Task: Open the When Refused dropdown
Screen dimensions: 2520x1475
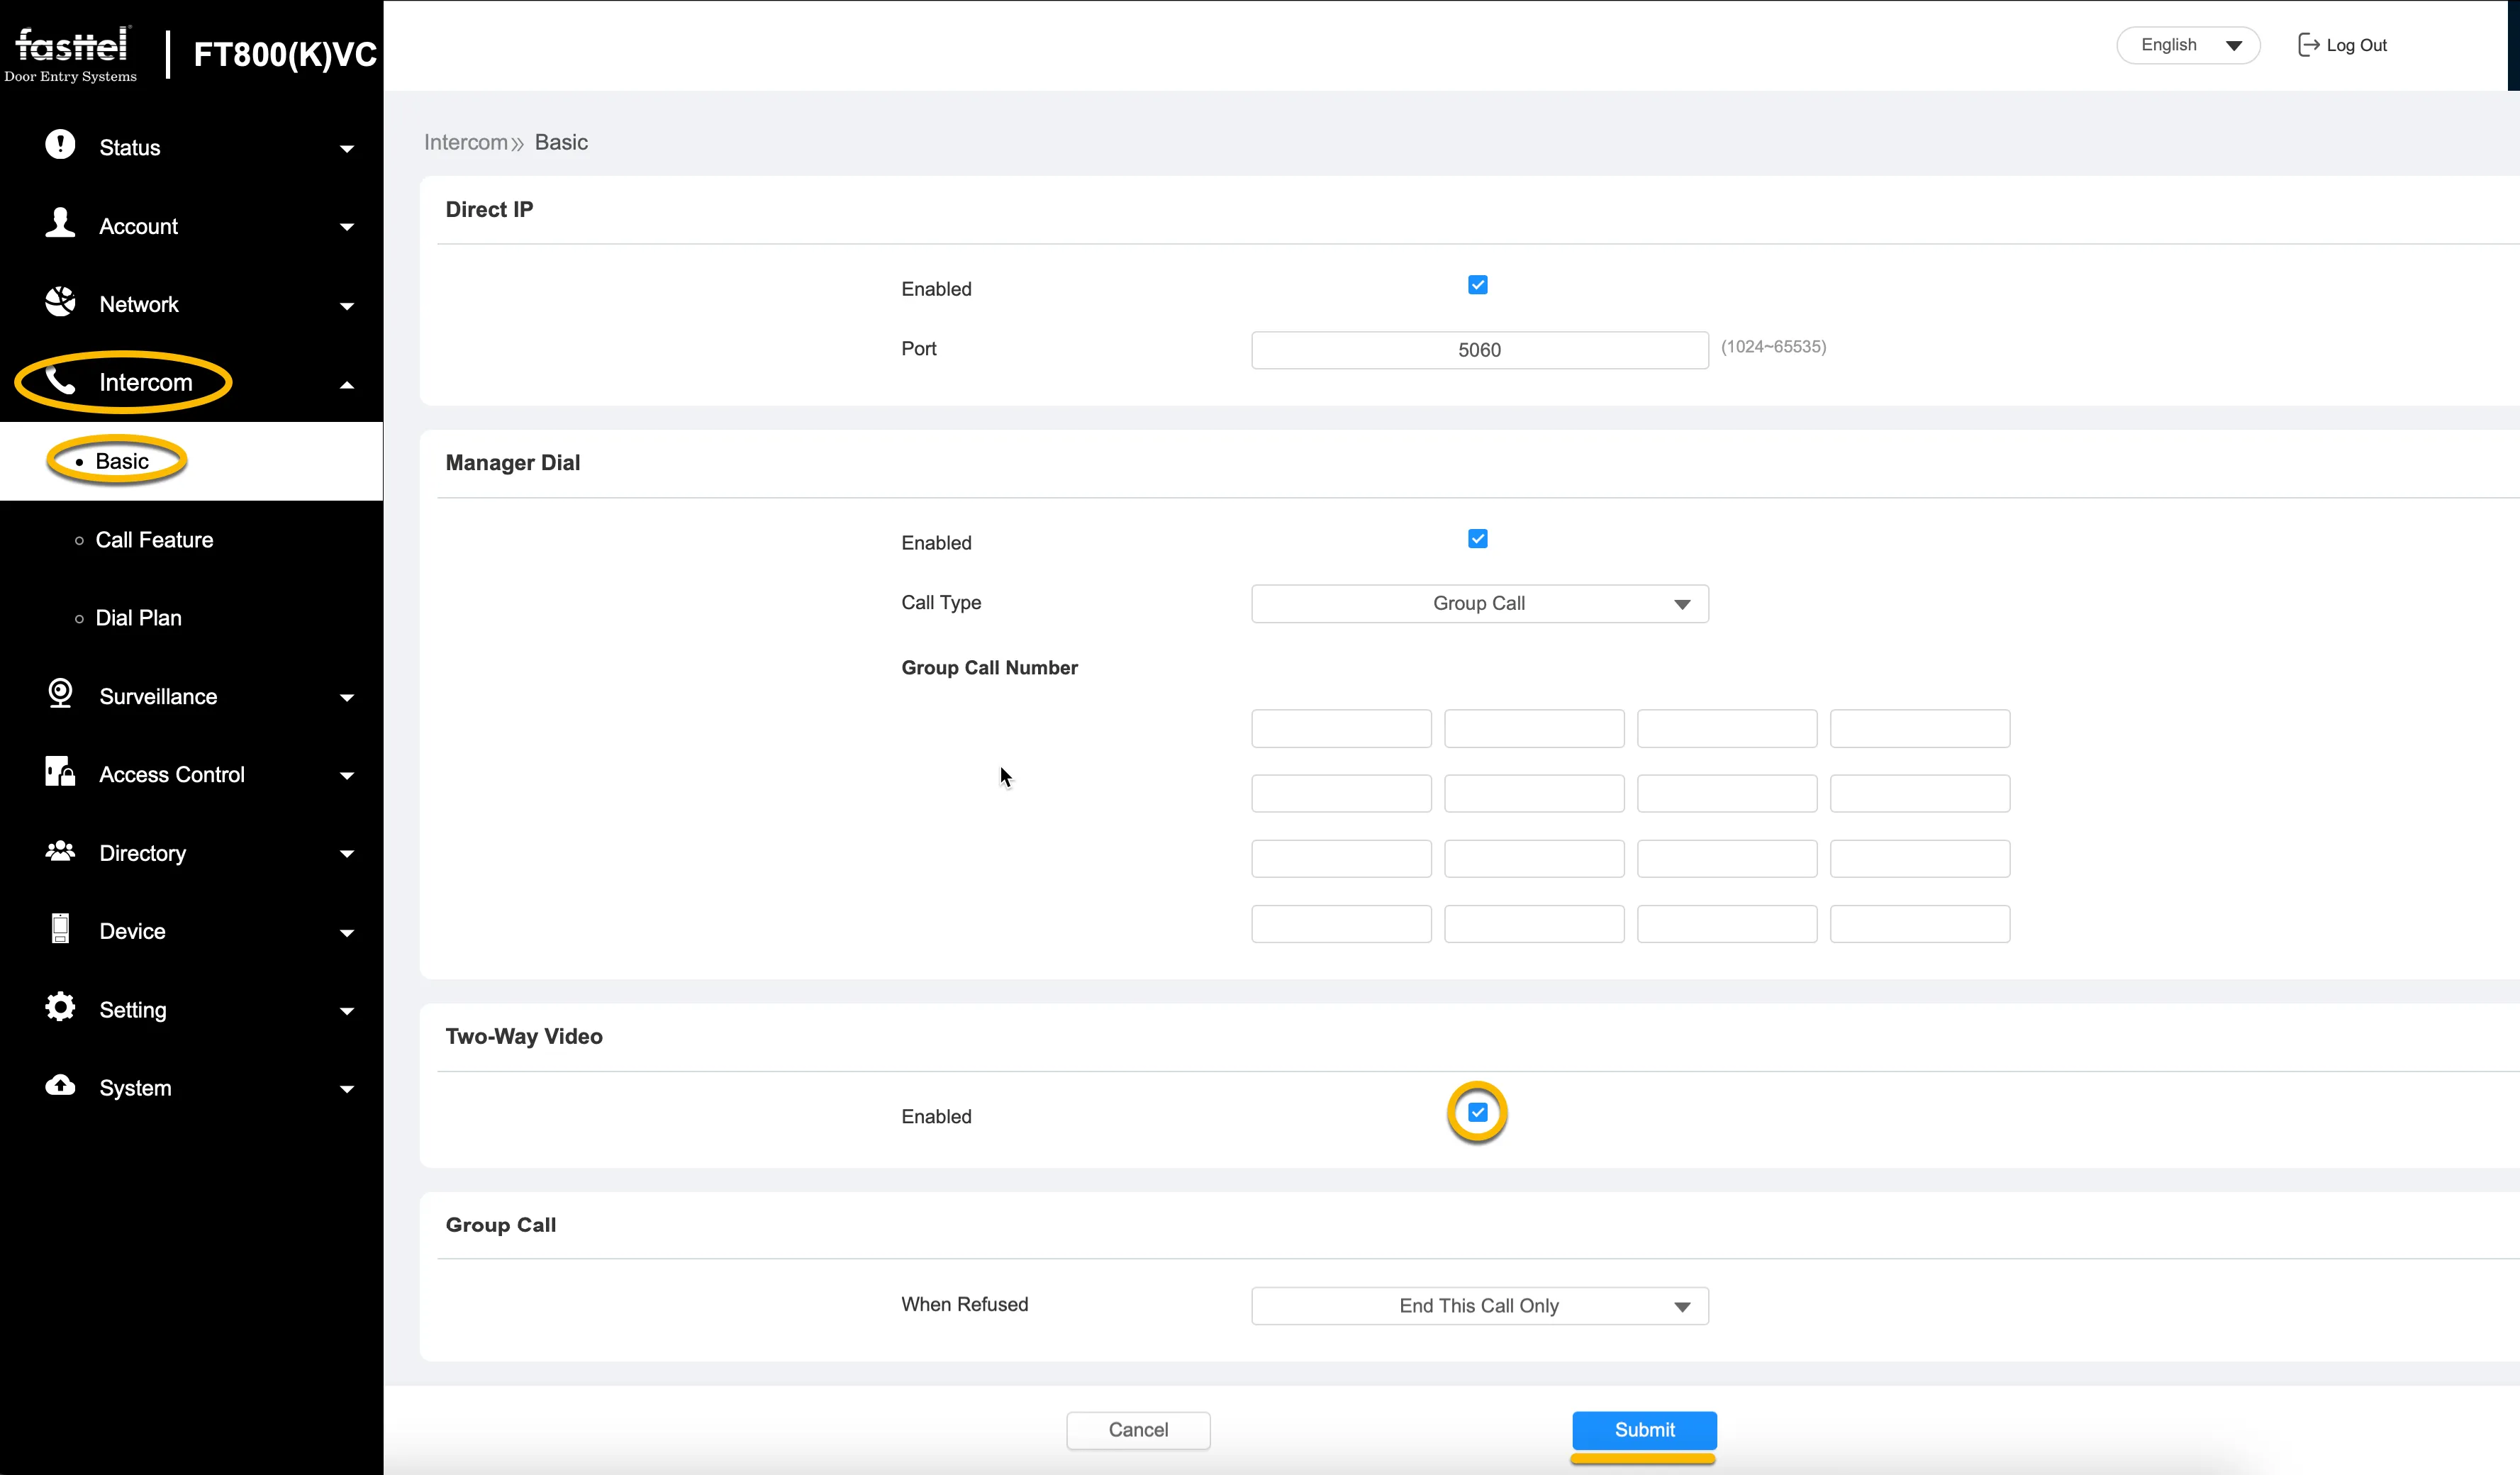Action: pyautogui.click(x=1480, y=1306)
